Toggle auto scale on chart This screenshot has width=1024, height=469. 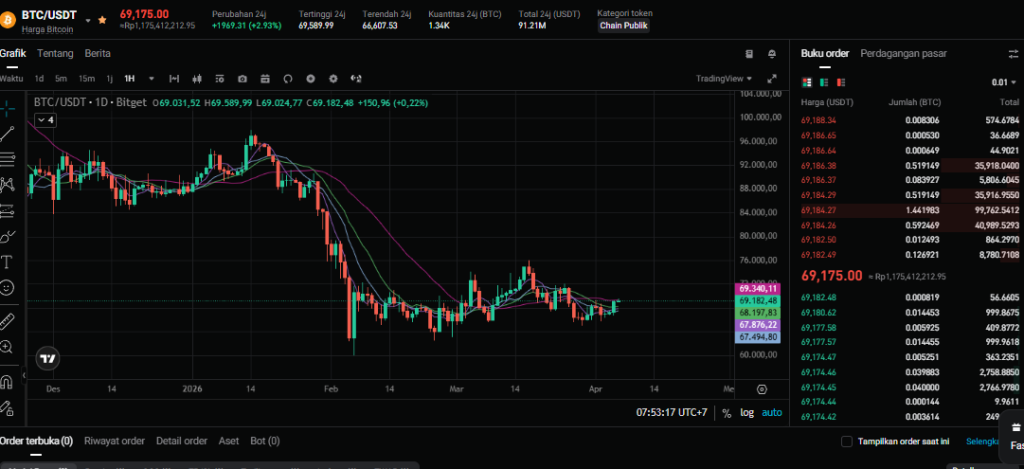coord(772,412)
